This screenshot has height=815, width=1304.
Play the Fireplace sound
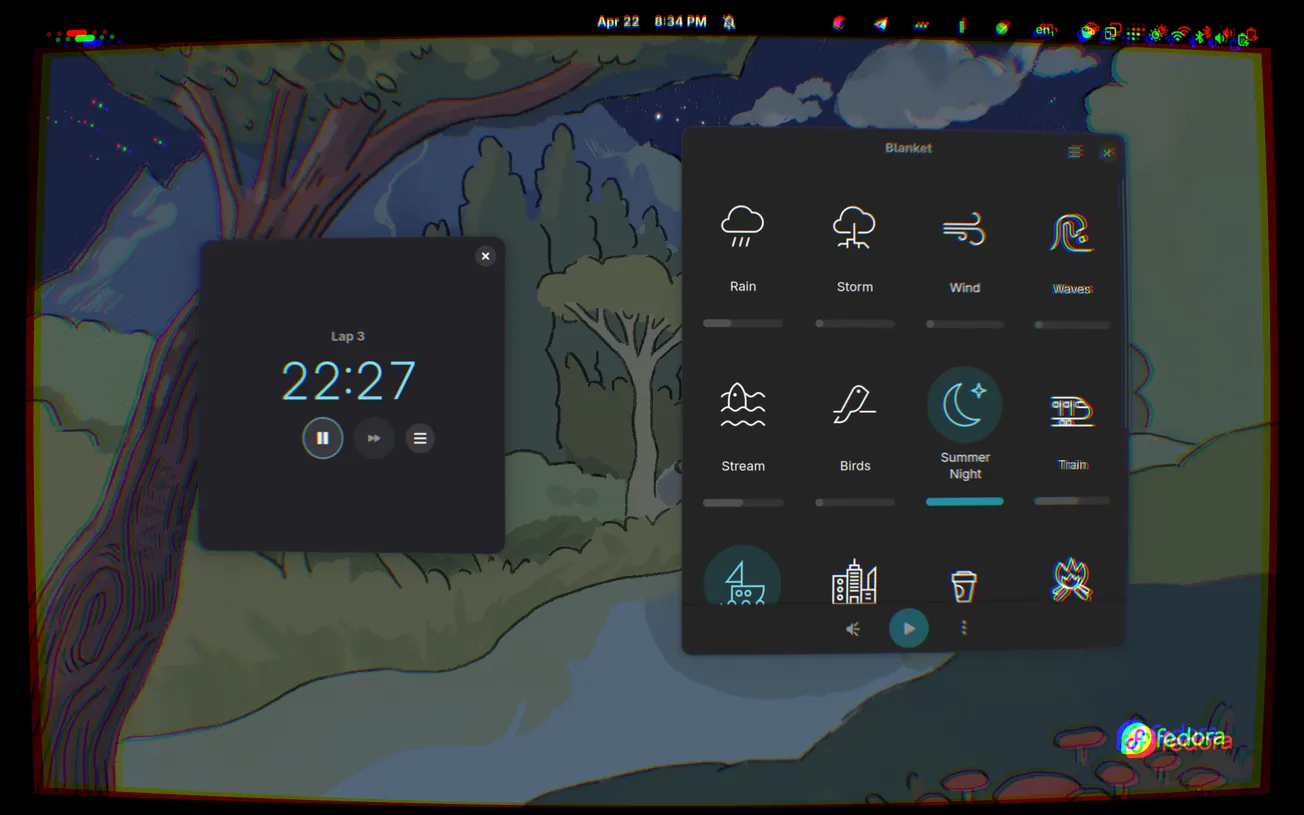[x=1071, y=578]
